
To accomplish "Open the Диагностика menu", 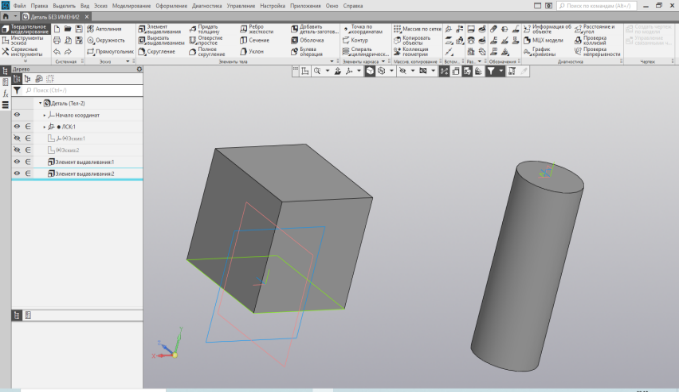I will click(x=207, y=6).
